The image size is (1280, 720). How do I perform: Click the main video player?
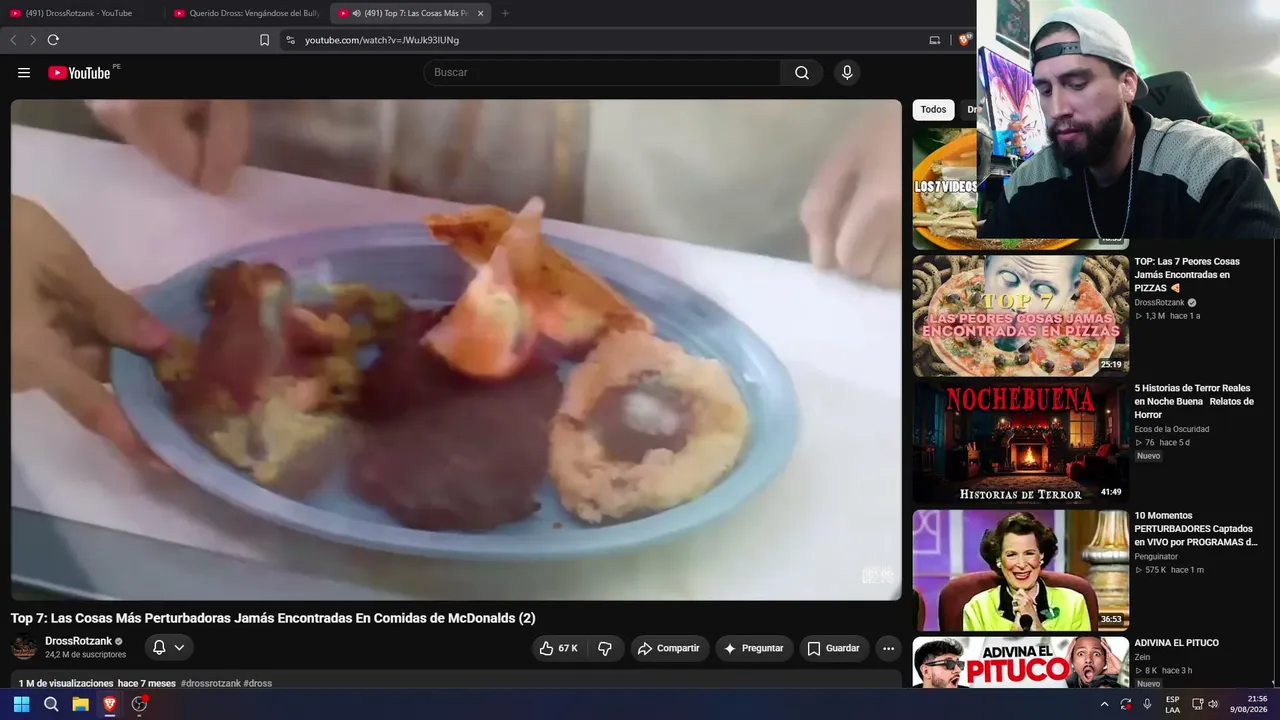tap(456, 350)
